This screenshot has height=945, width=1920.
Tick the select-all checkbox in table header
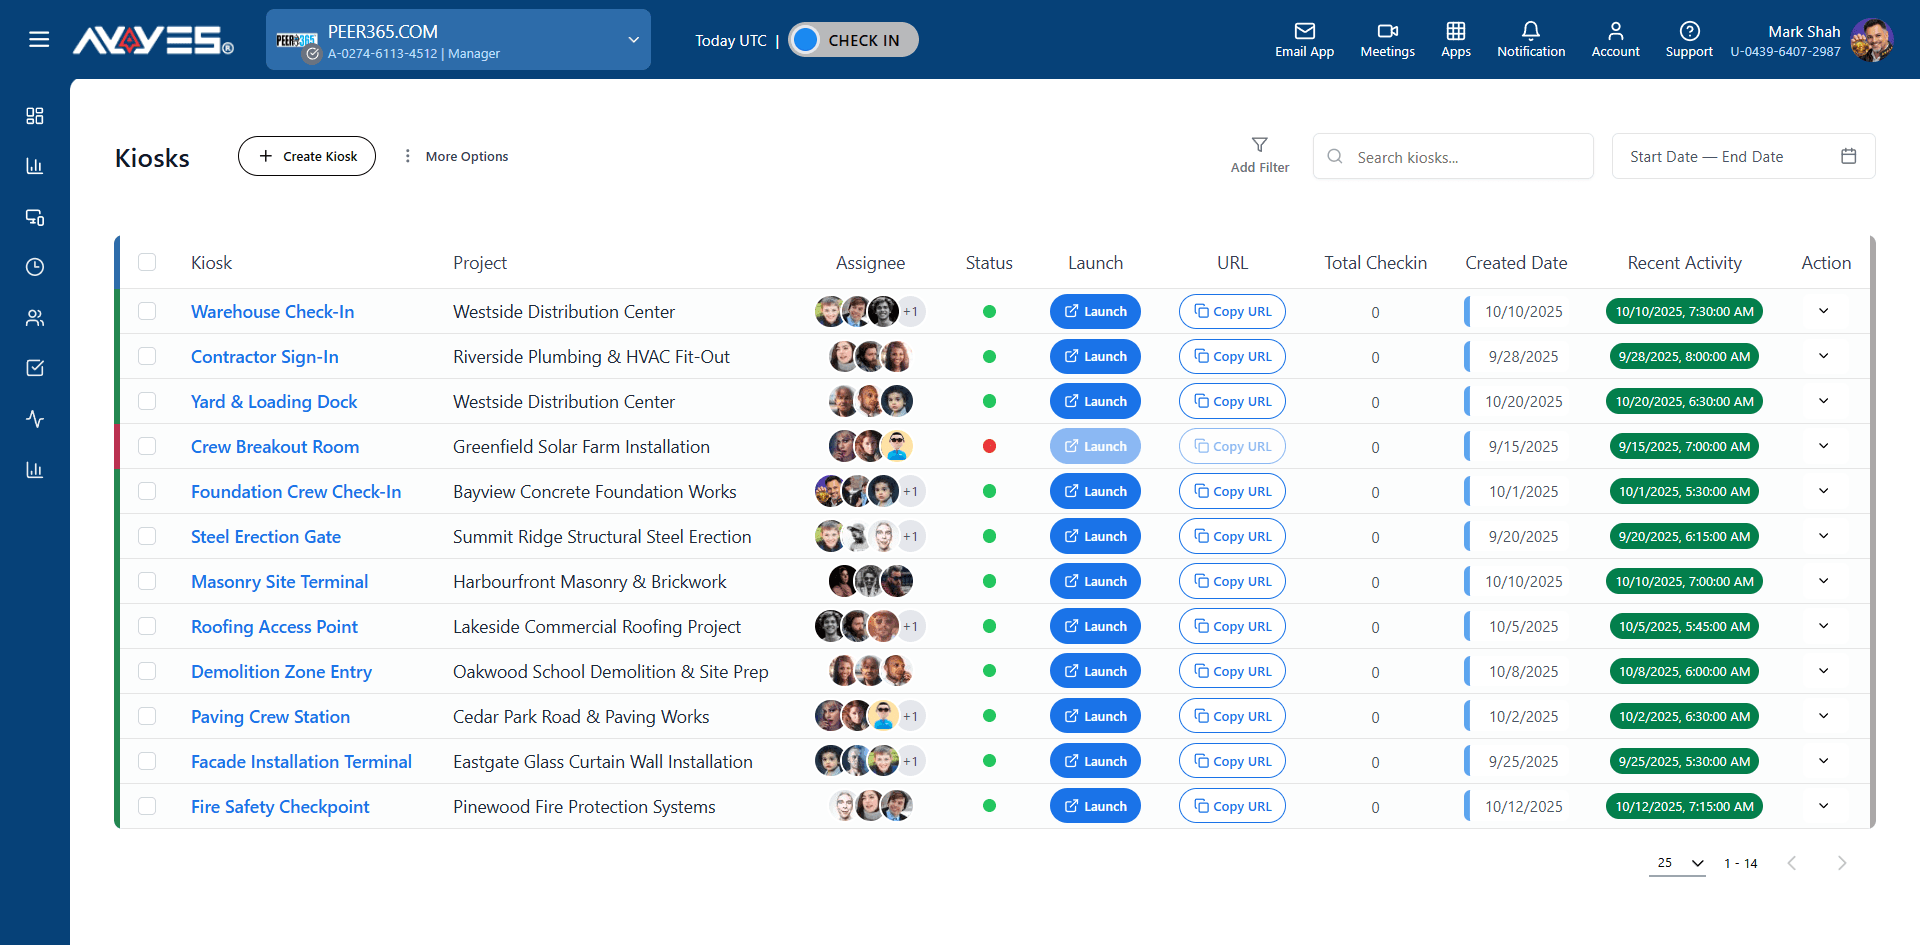[147, 262]
